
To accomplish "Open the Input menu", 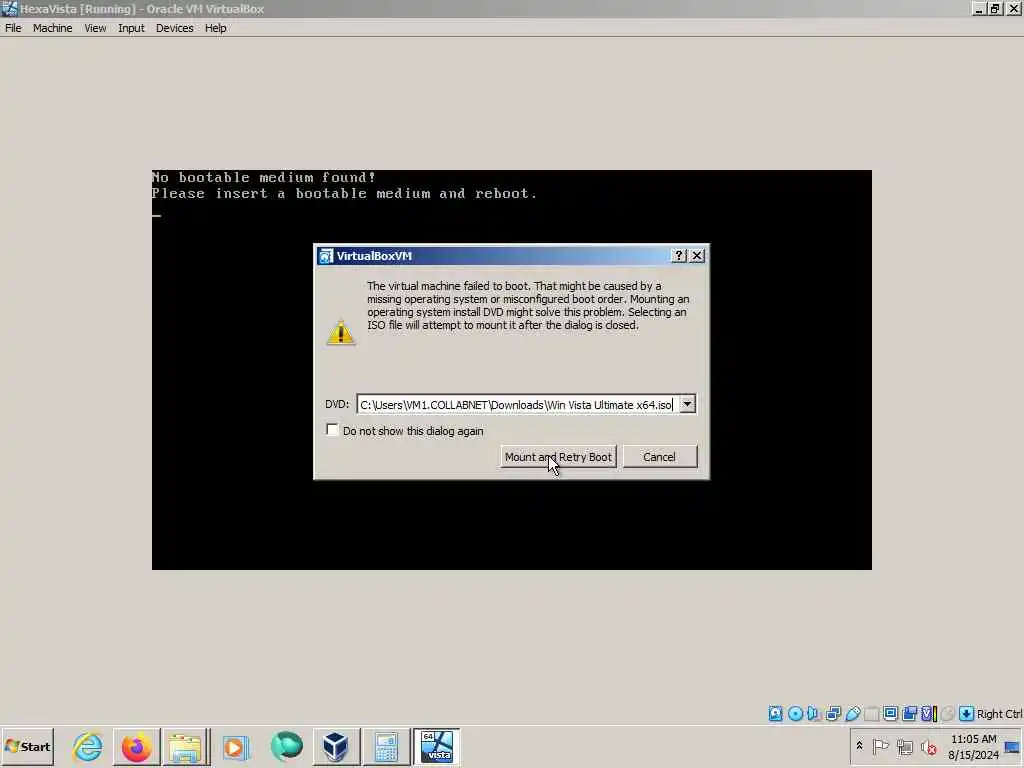I will (131, 28).
